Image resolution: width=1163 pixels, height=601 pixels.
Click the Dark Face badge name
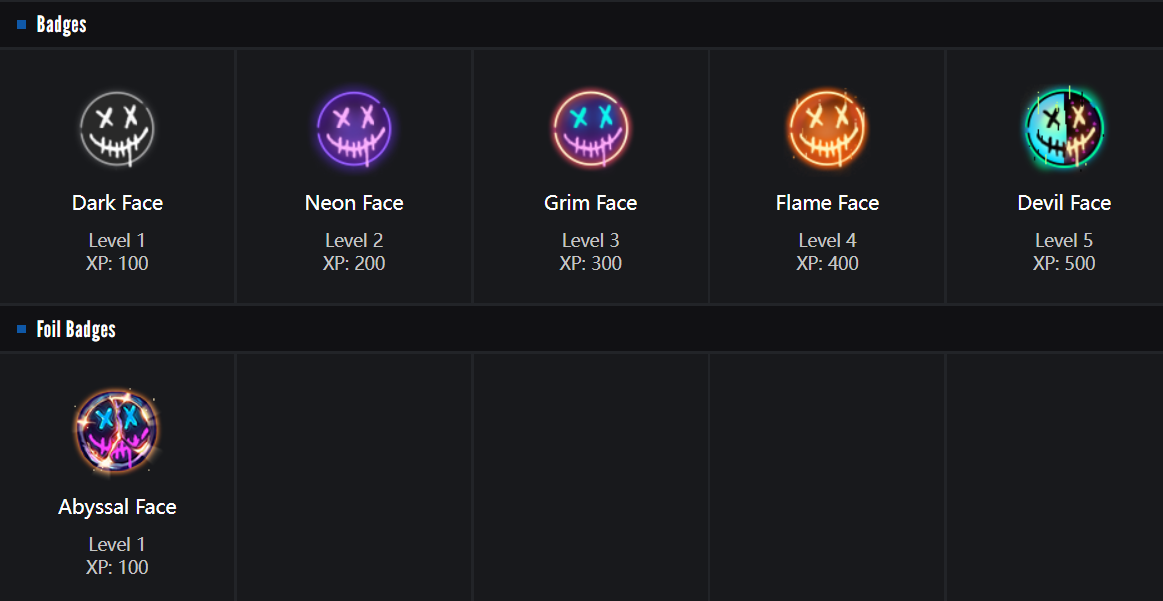[x=117, y=203]
